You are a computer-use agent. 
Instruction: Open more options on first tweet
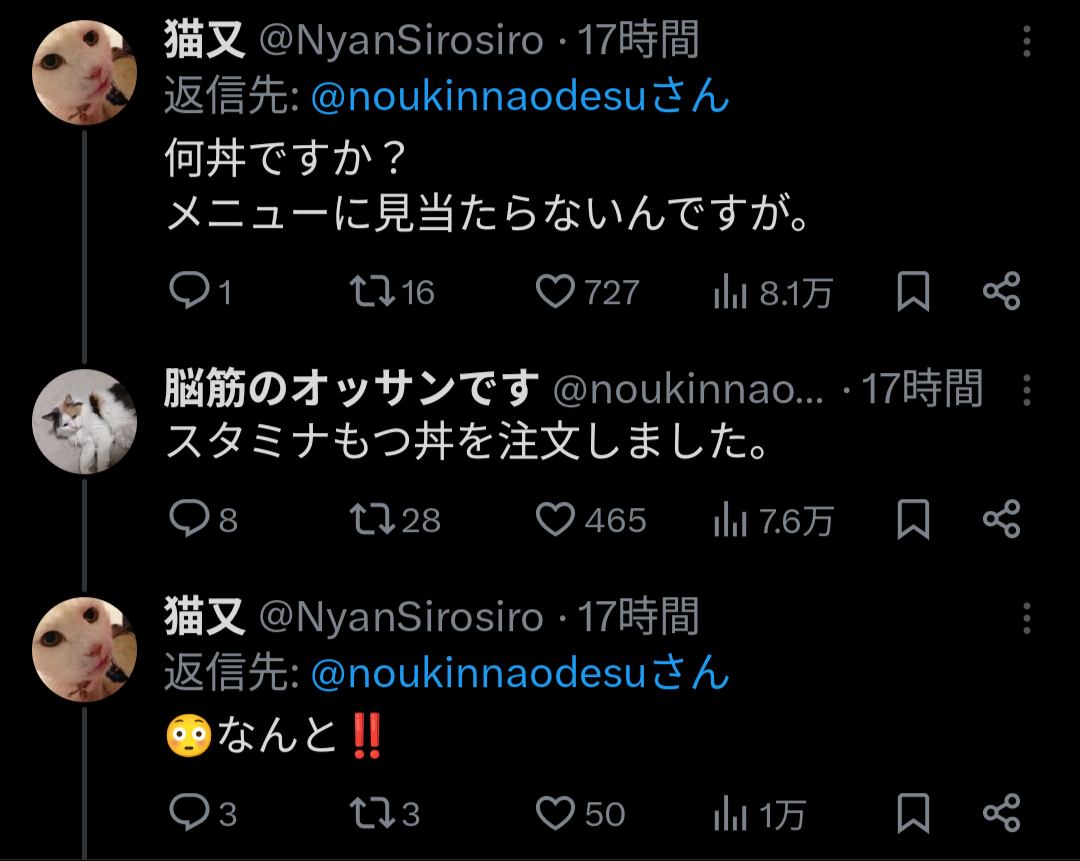pyautogui.click(x=1027, y=42)
